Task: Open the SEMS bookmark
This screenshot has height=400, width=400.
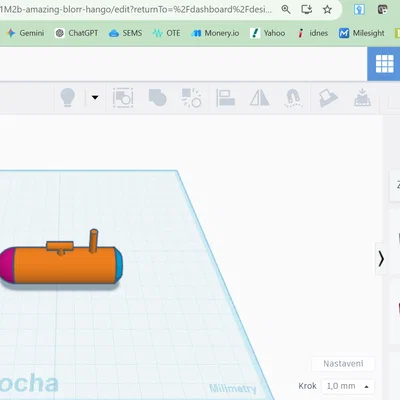Action: (x=125, y=33)
